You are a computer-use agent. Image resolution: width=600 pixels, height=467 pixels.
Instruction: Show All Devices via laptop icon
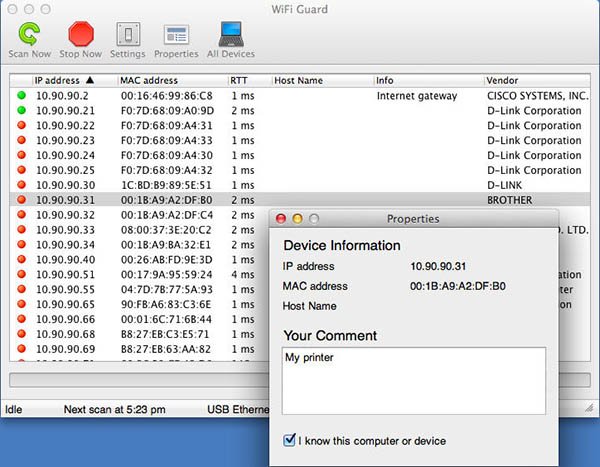[230, 36]
